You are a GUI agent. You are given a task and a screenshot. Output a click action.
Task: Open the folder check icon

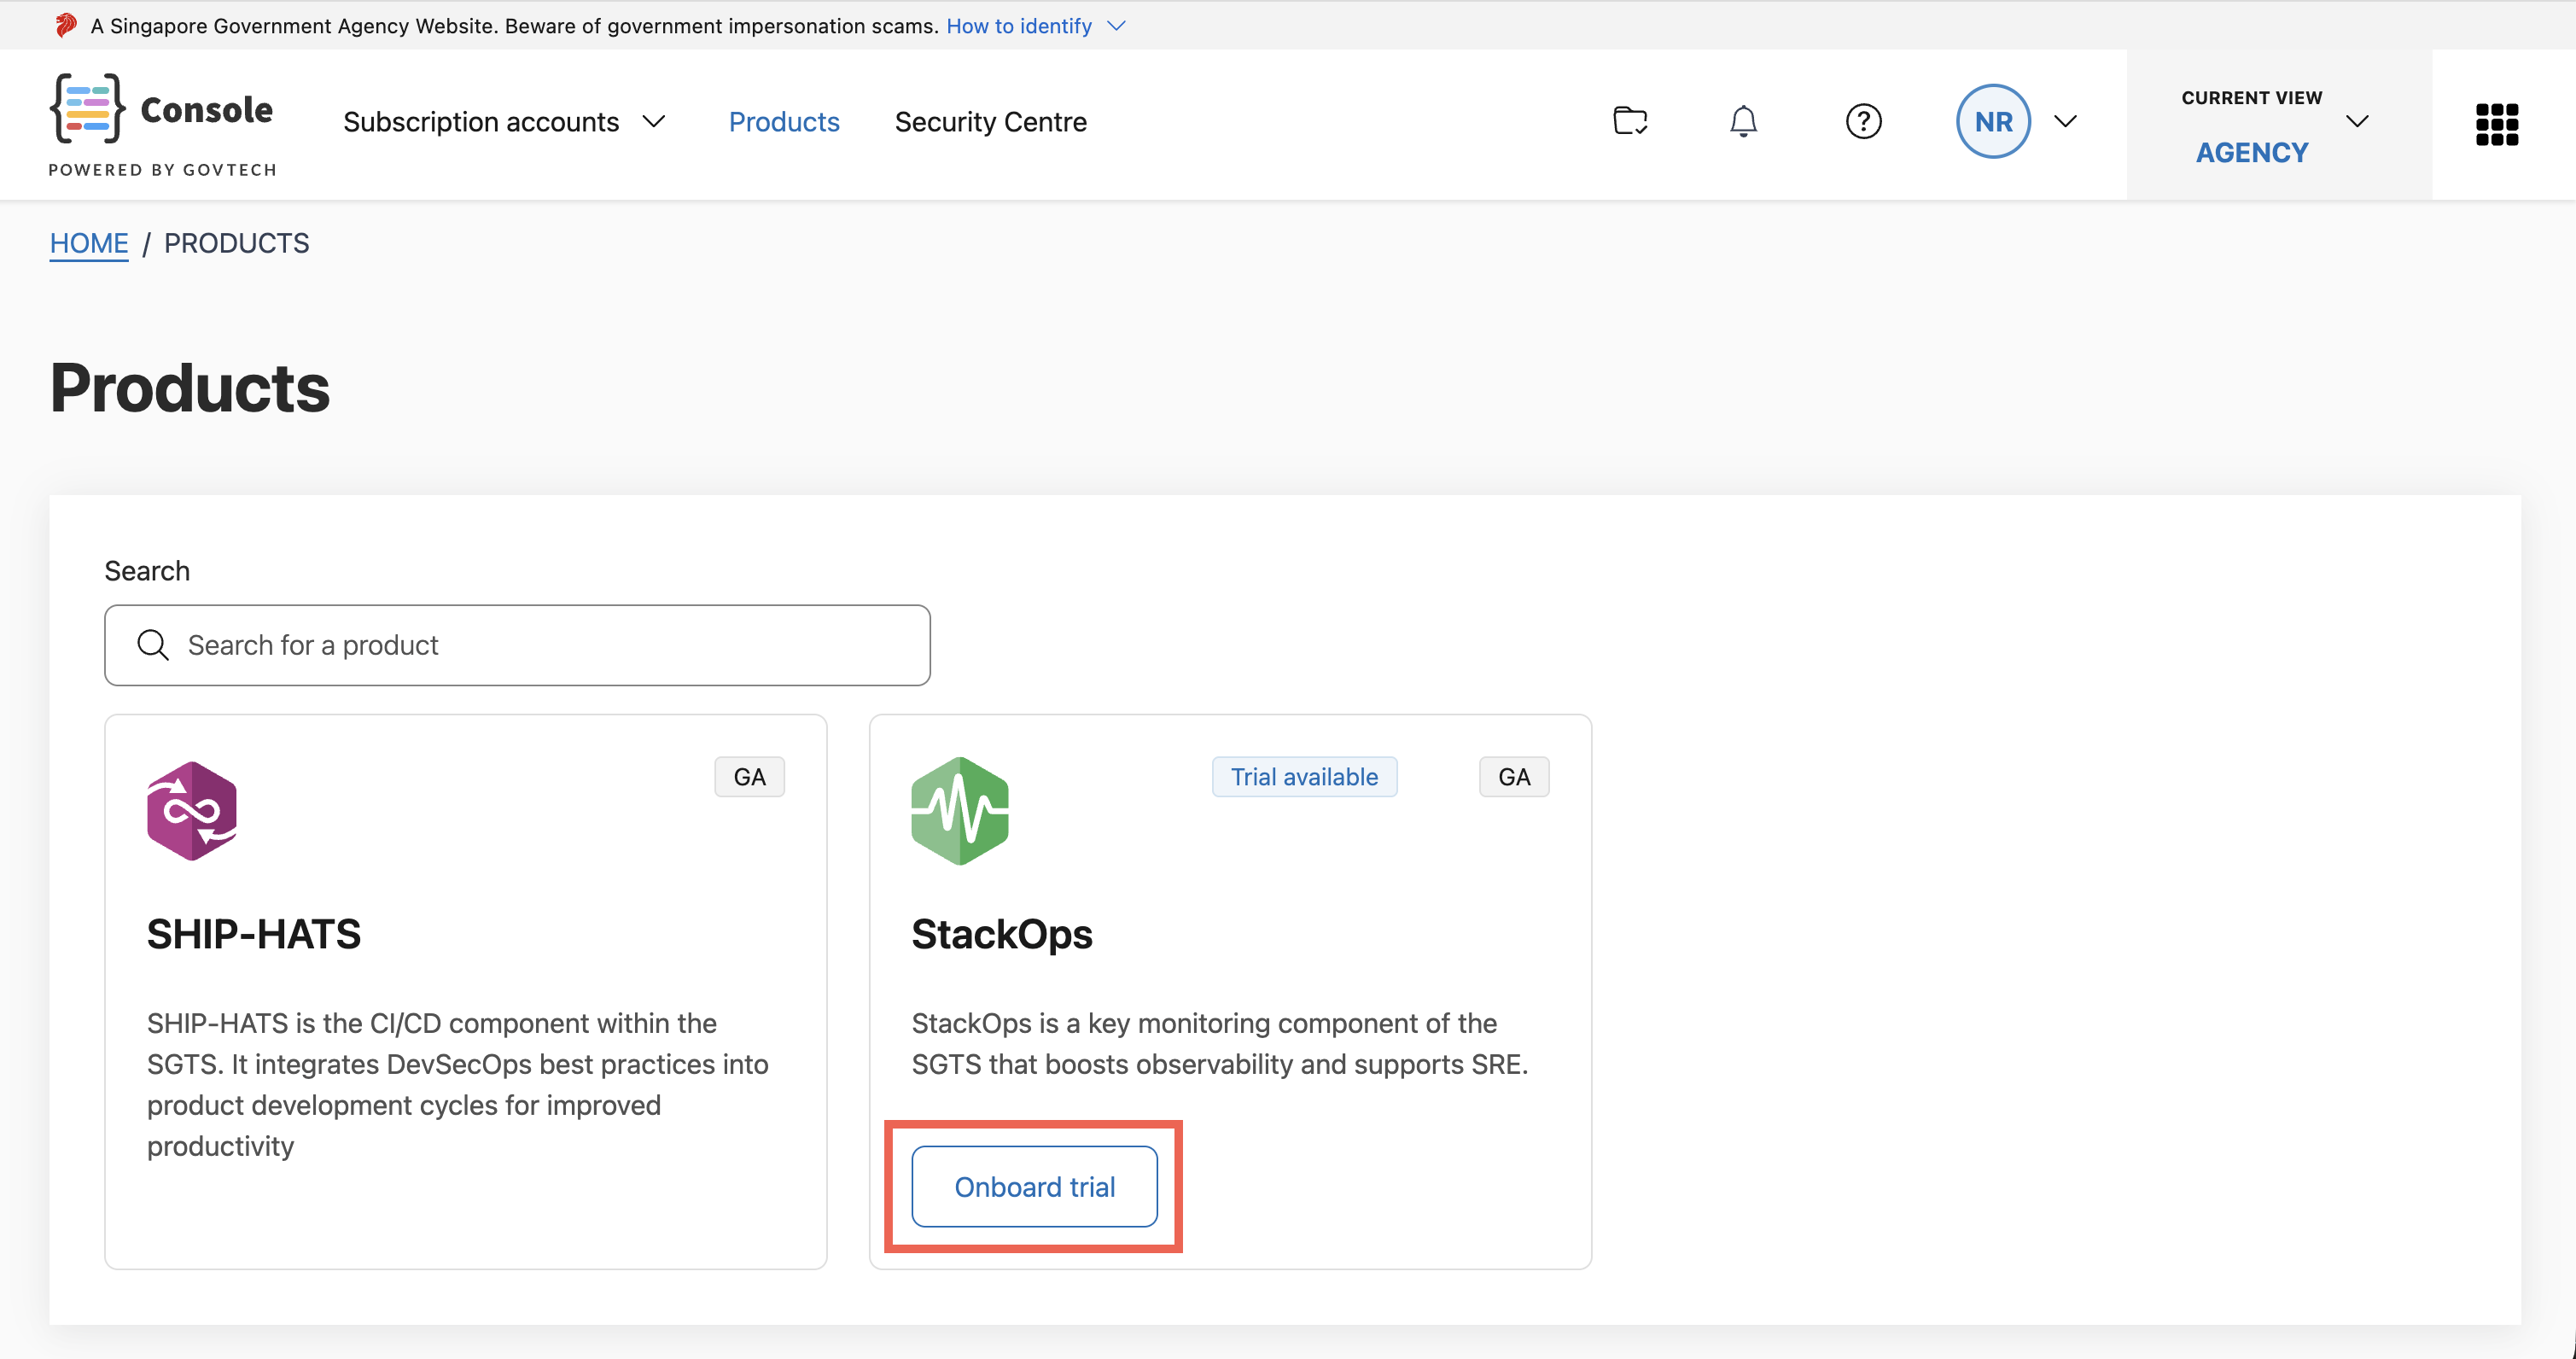(1630, 121)
